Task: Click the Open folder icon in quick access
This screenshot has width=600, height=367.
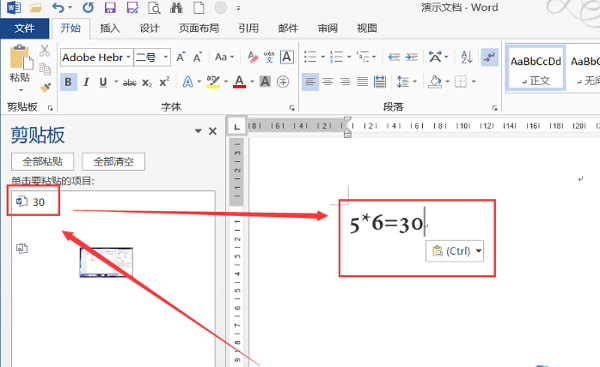Action: pyautogui.click(x=36, y=7)
